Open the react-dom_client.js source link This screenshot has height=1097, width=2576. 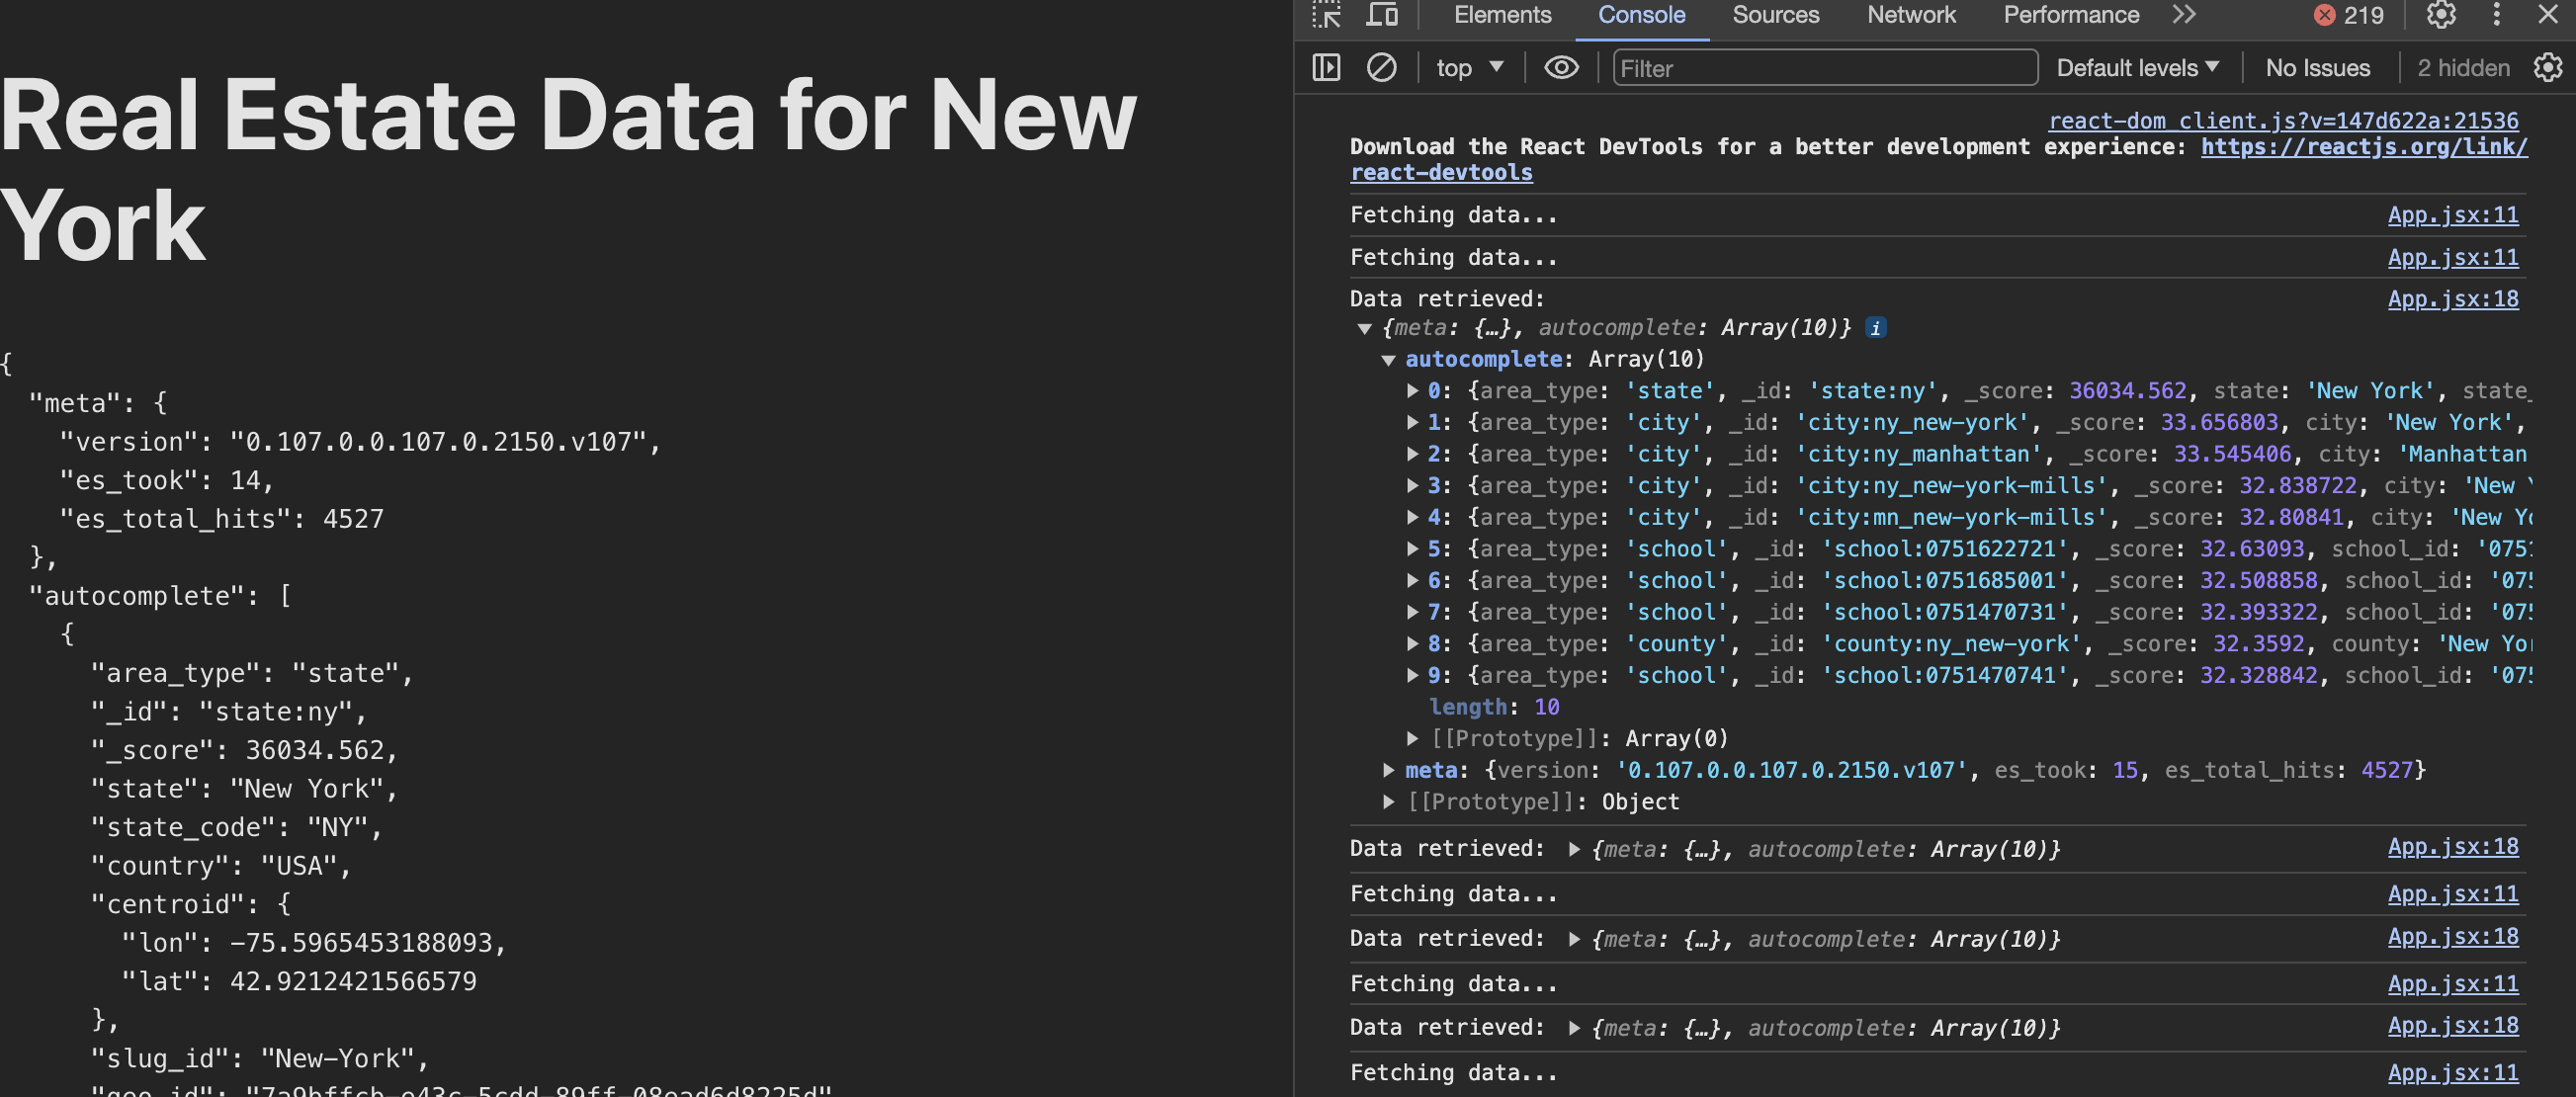click(2283, 121)
